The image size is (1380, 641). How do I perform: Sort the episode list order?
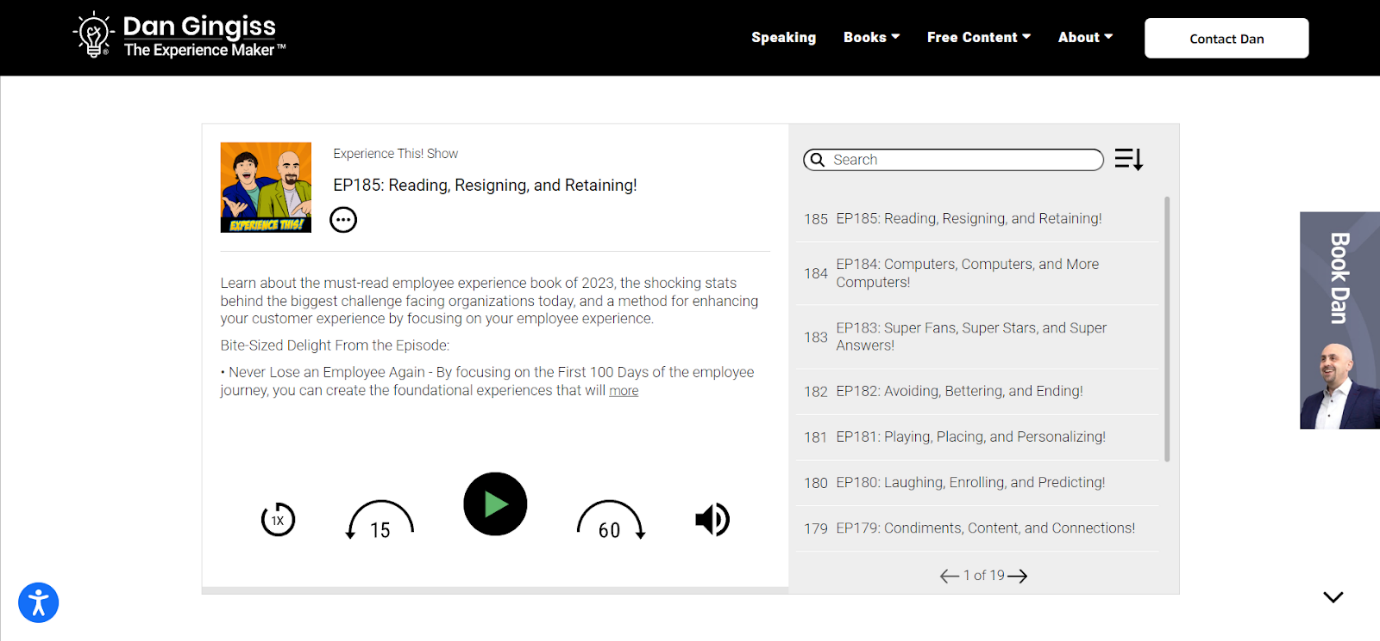tap(1129, 159)
